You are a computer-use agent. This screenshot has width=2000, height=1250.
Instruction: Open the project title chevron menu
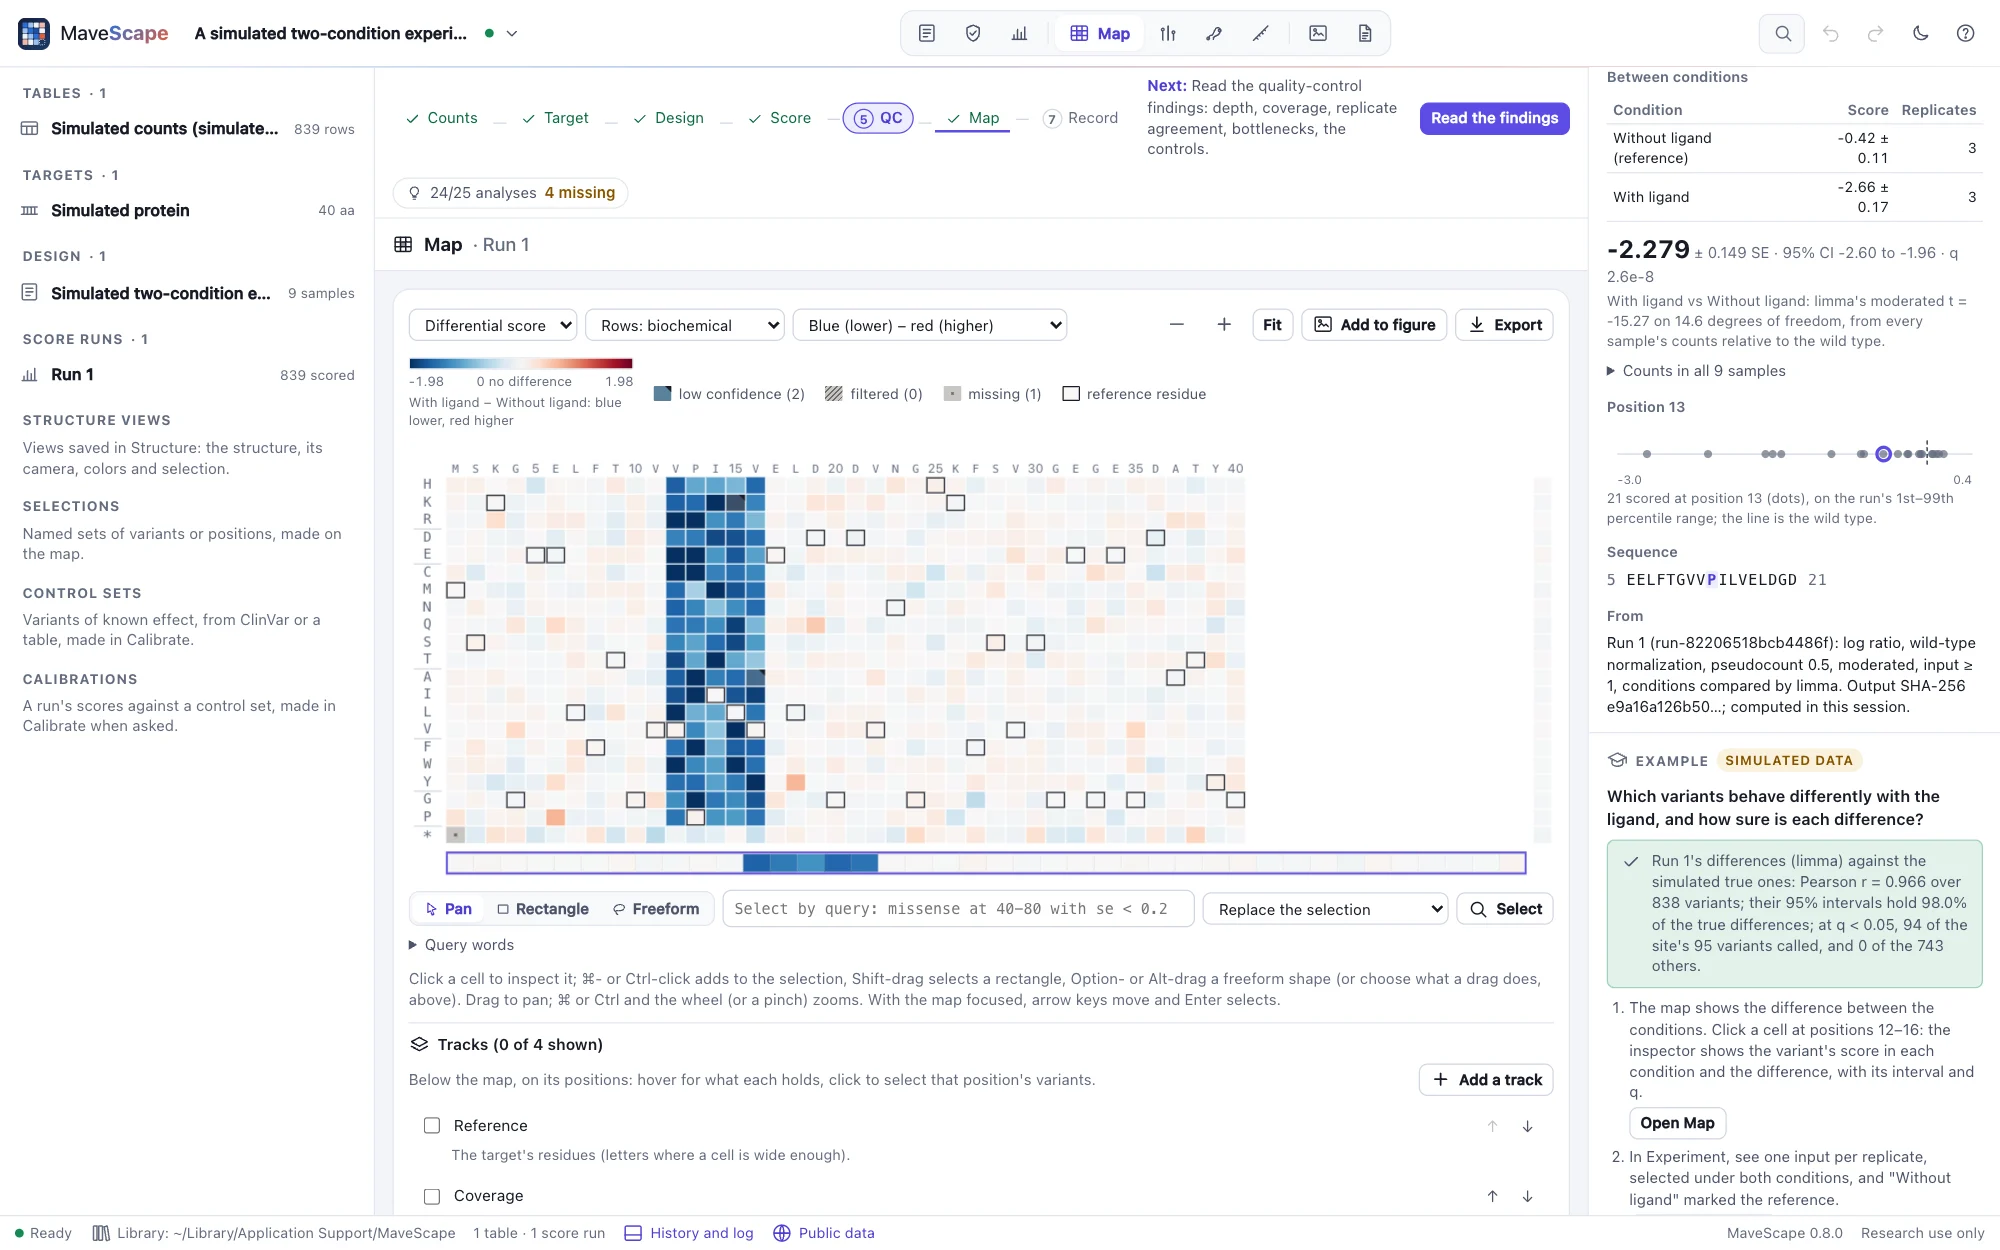coord(512,33)
